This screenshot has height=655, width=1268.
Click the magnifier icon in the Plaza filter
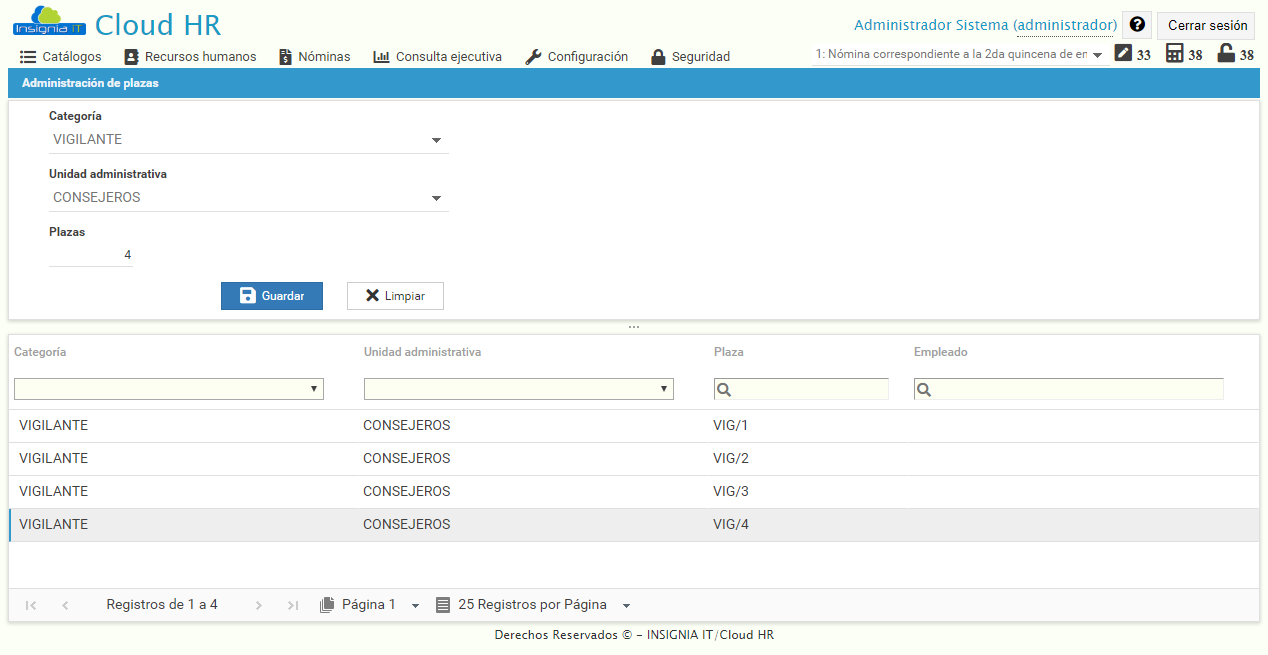723,389
